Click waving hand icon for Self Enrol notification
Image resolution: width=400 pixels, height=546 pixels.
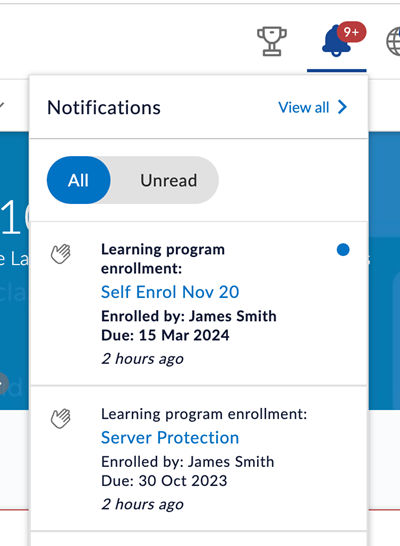click(x=61, y=254)
